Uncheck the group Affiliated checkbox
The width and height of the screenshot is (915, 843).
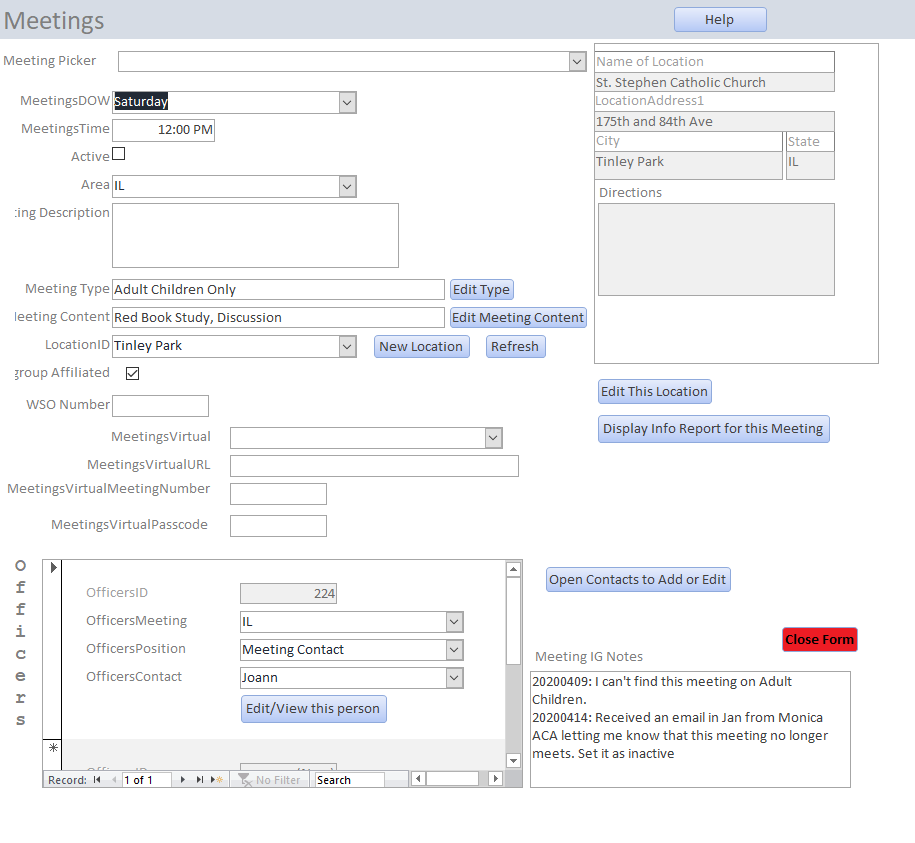(x=132, y=373)
